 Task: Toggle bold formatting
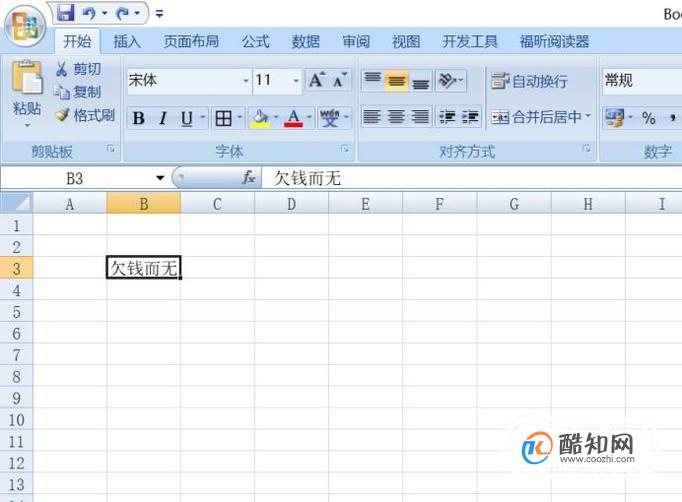[139, 118]
